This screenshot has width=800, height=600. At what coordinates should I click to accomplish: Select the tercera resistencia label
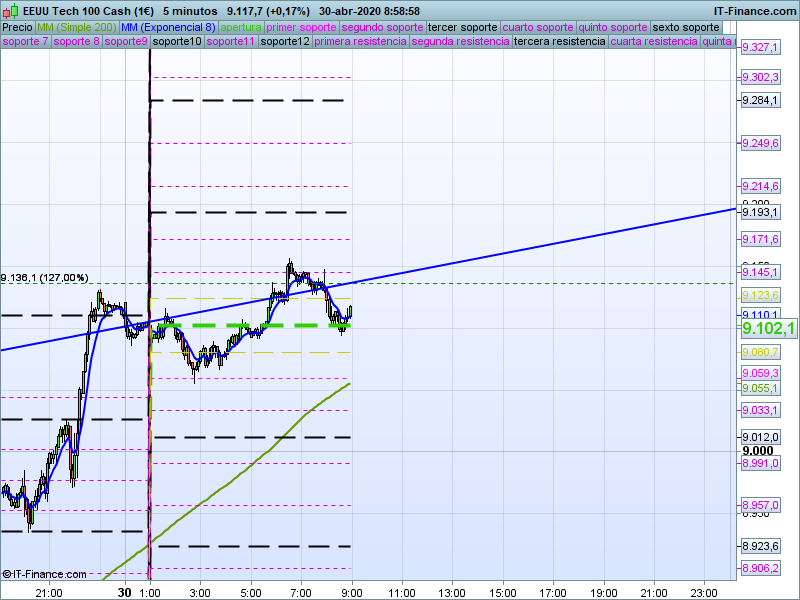point(559,41)
